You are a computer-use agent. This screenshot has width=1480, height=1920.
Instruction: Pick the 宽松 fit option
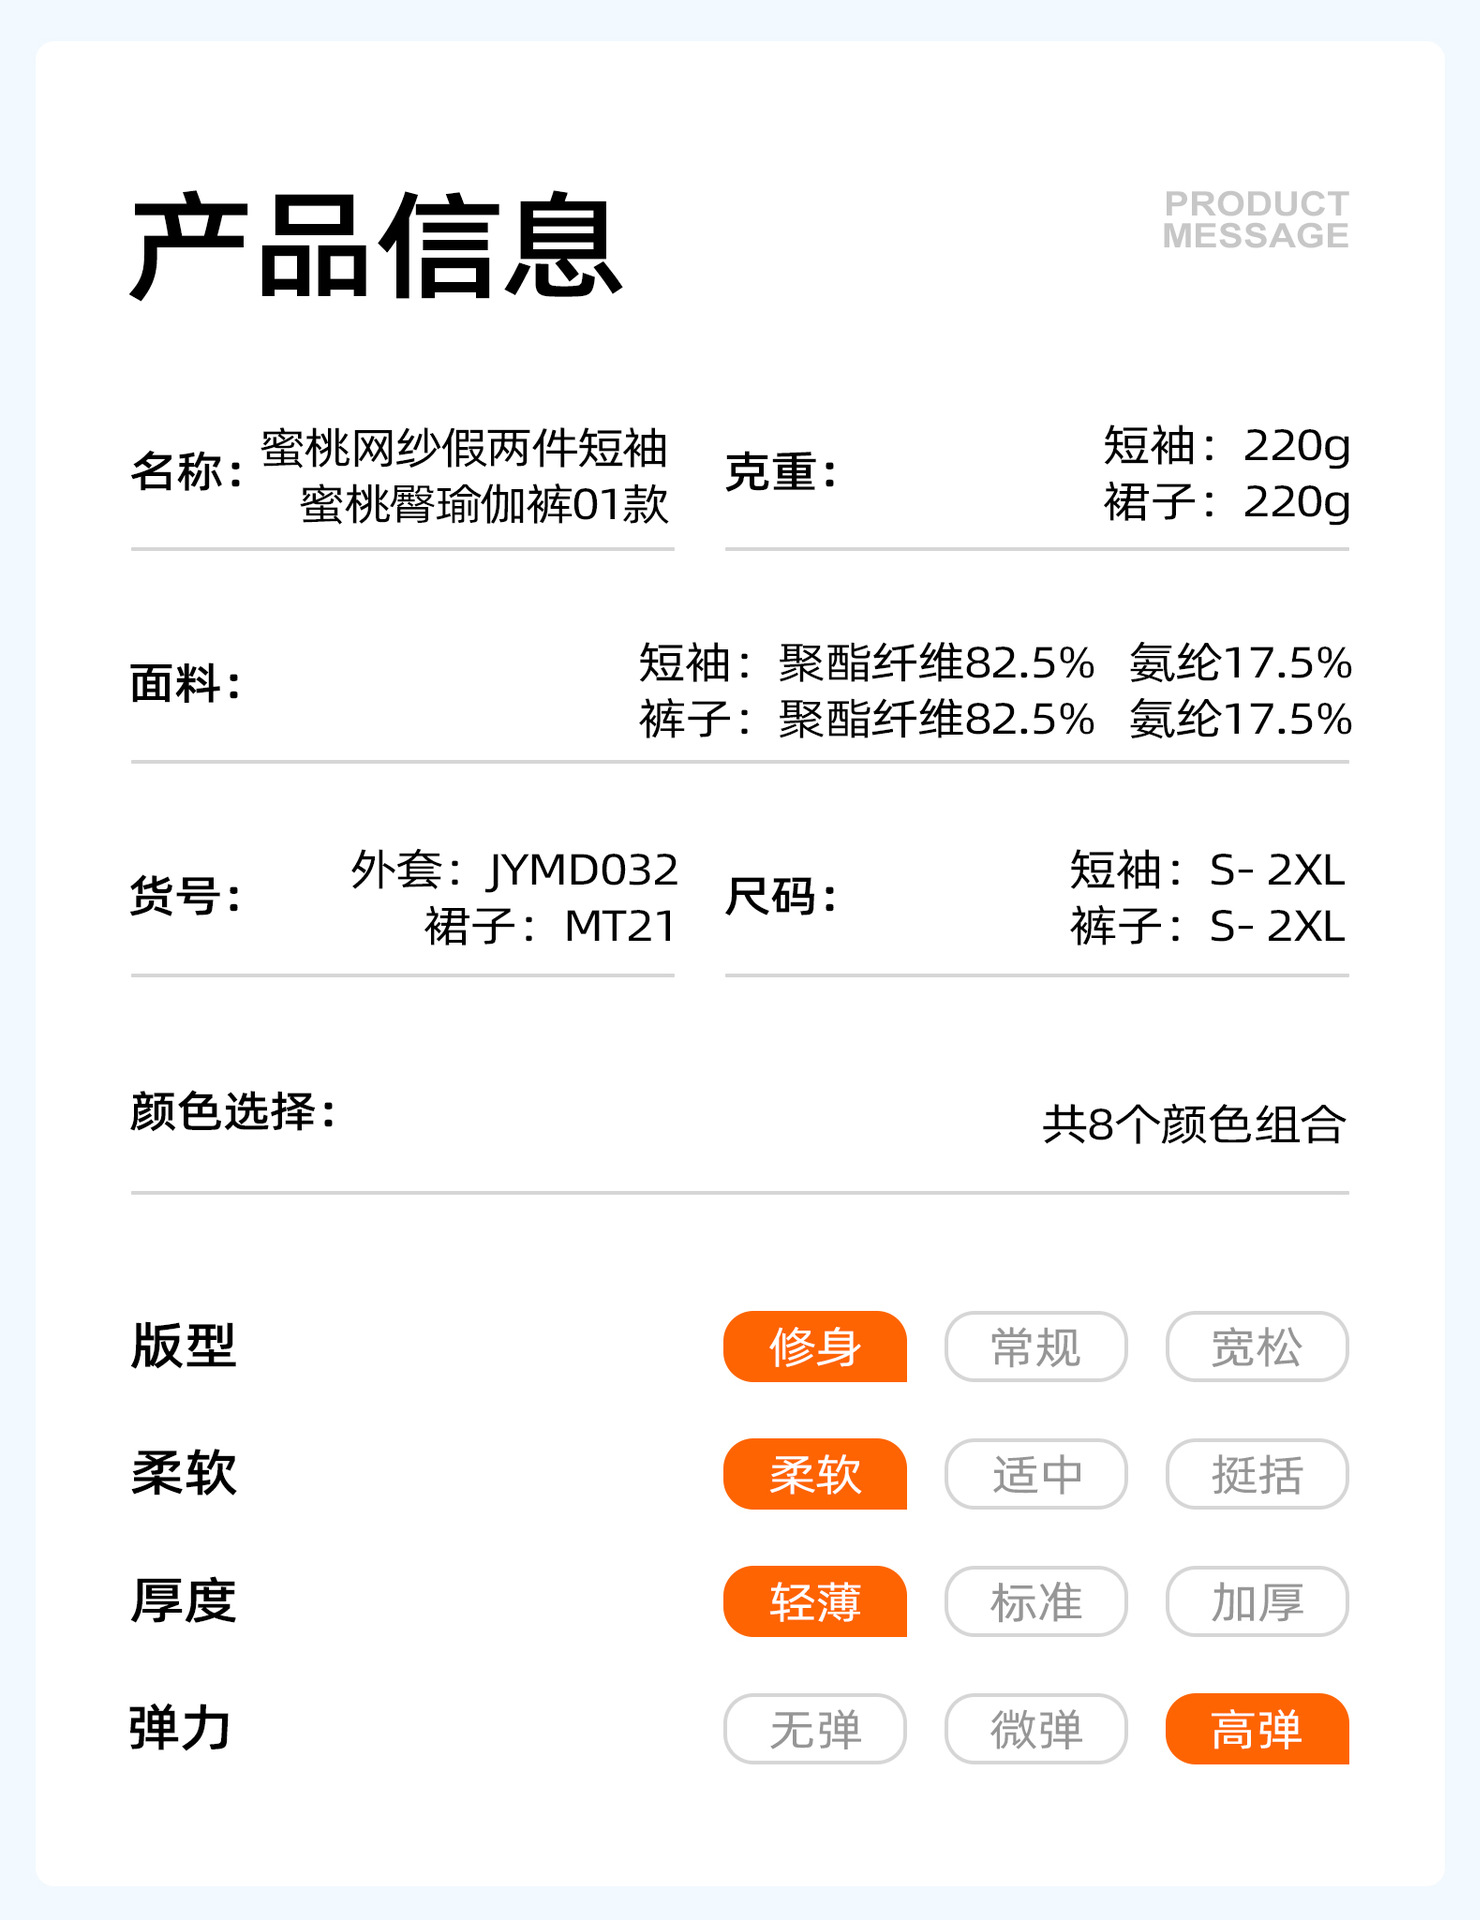tap(1257, 1347)
